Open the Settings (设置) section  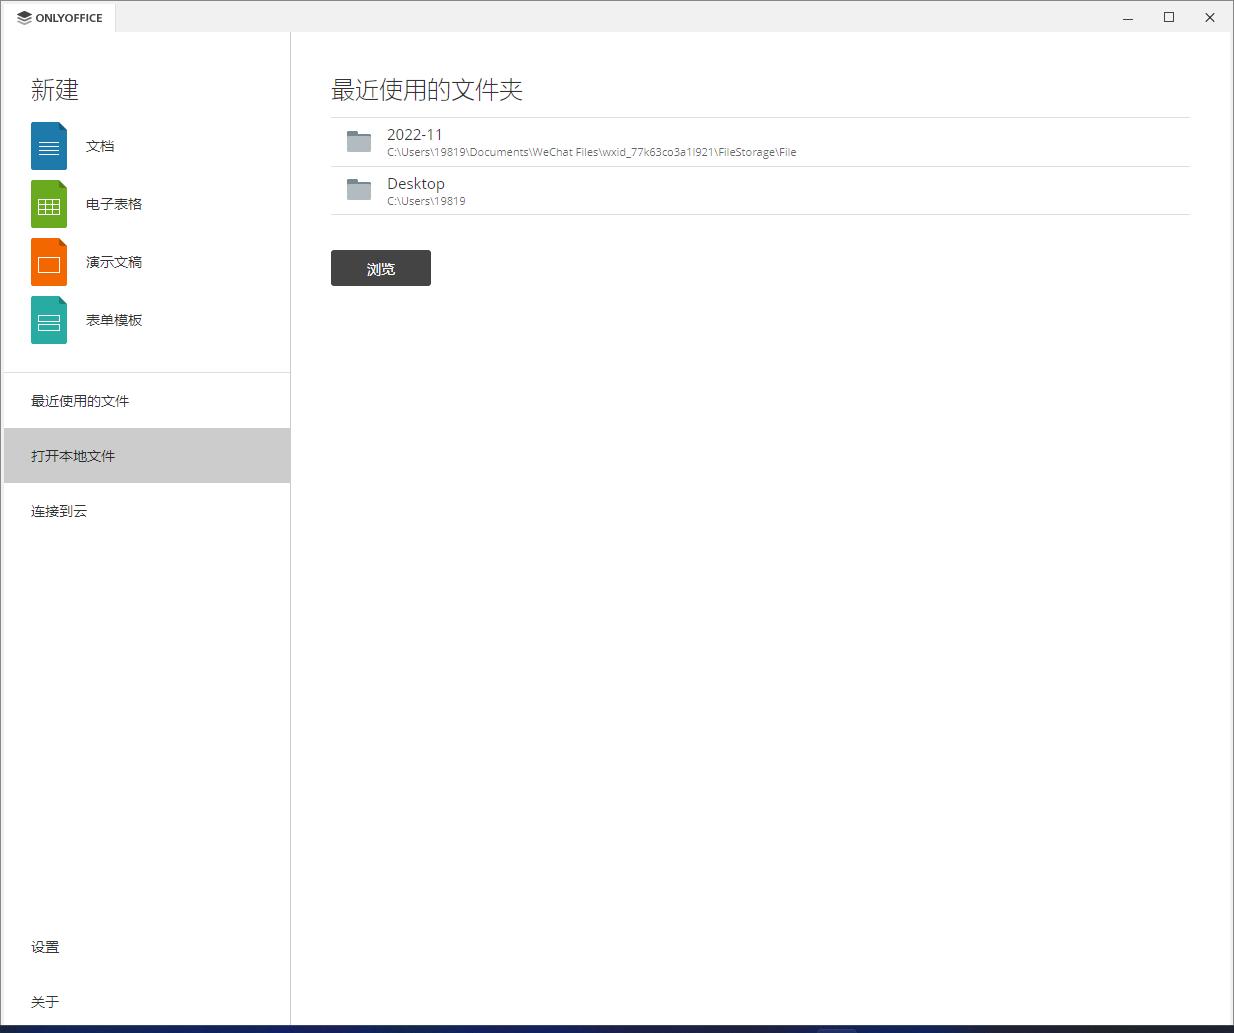[45, 946]
